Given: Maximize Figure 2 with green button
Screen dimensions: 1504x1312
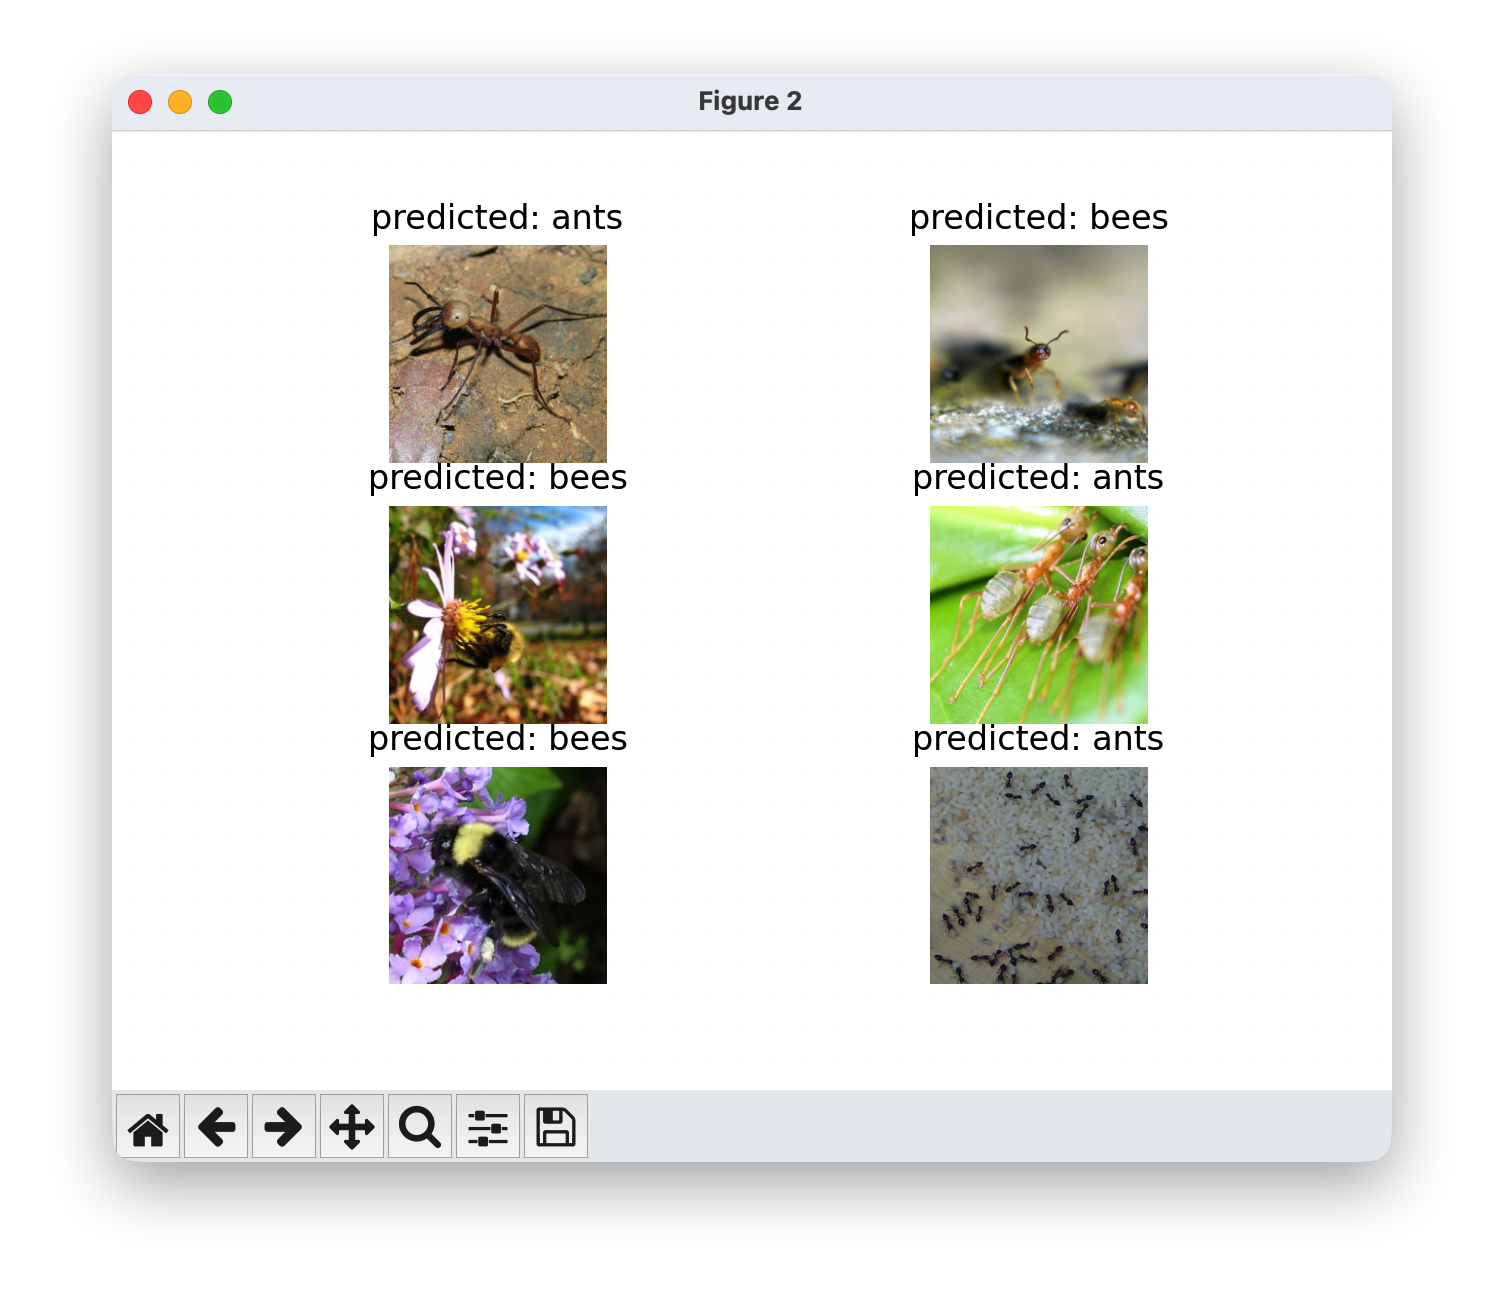Looking at the screenshot, I should [x=220, y=102].
